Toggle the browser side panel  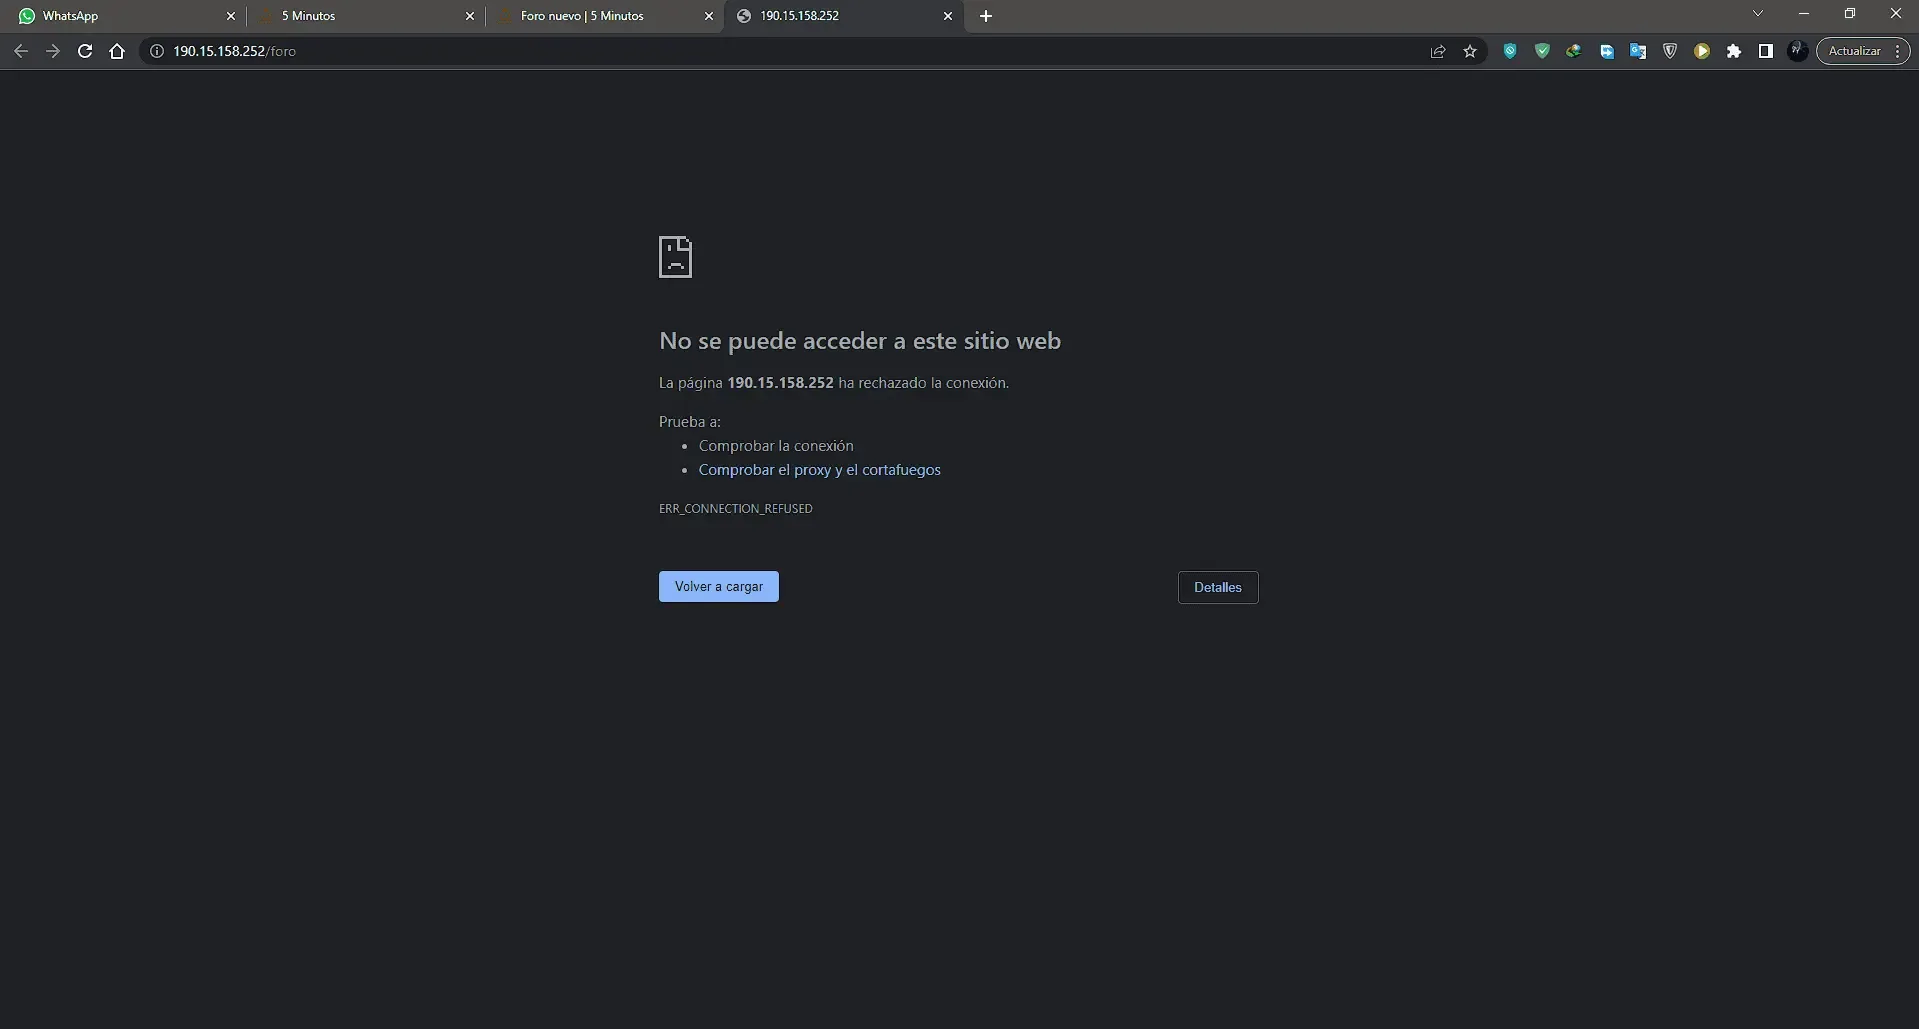click(1766, 51)
